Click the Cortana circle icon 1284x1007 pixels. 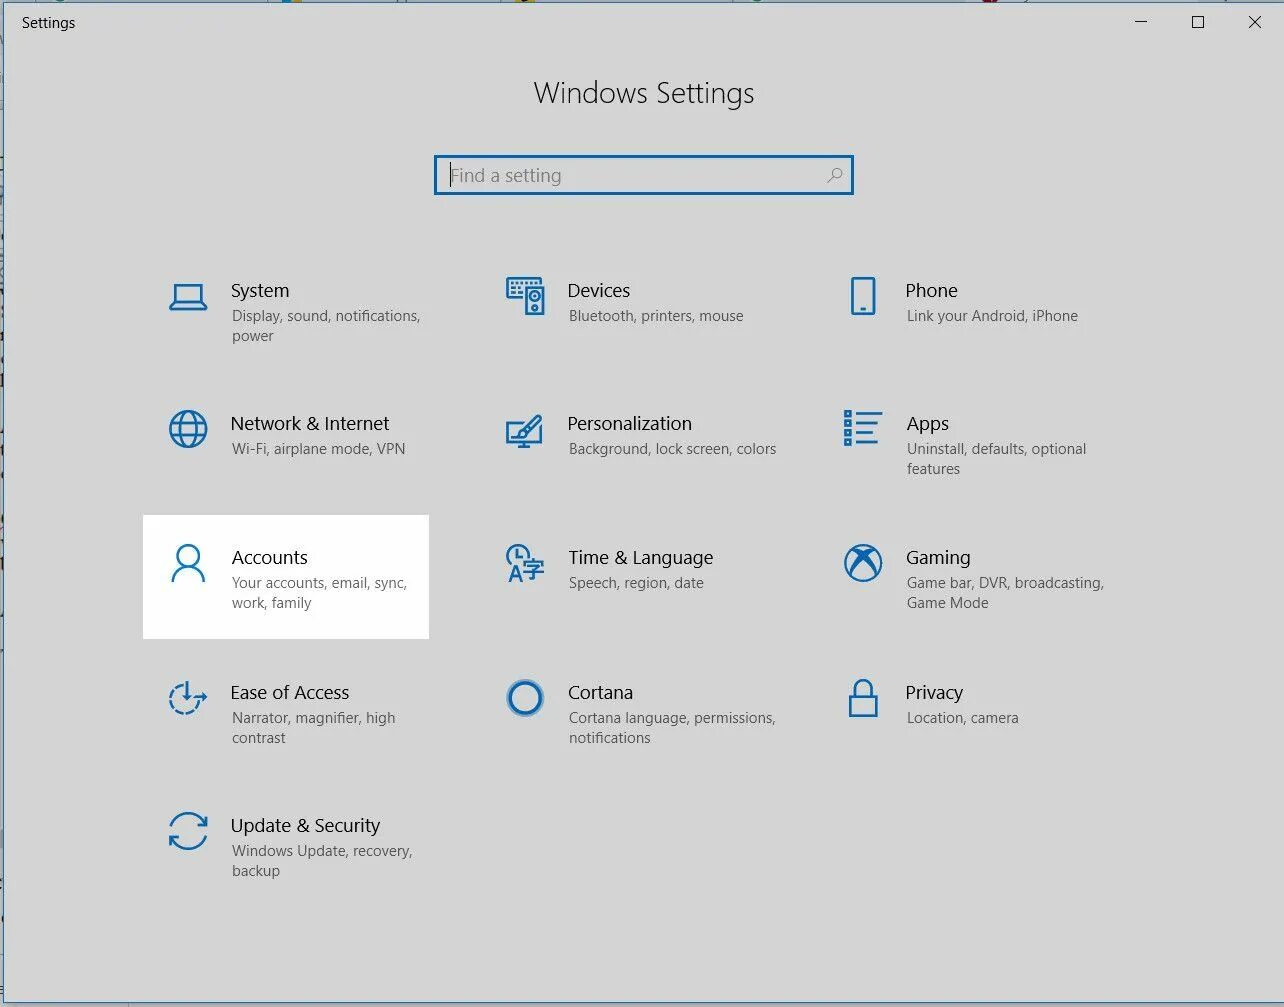tap(525, 698)
